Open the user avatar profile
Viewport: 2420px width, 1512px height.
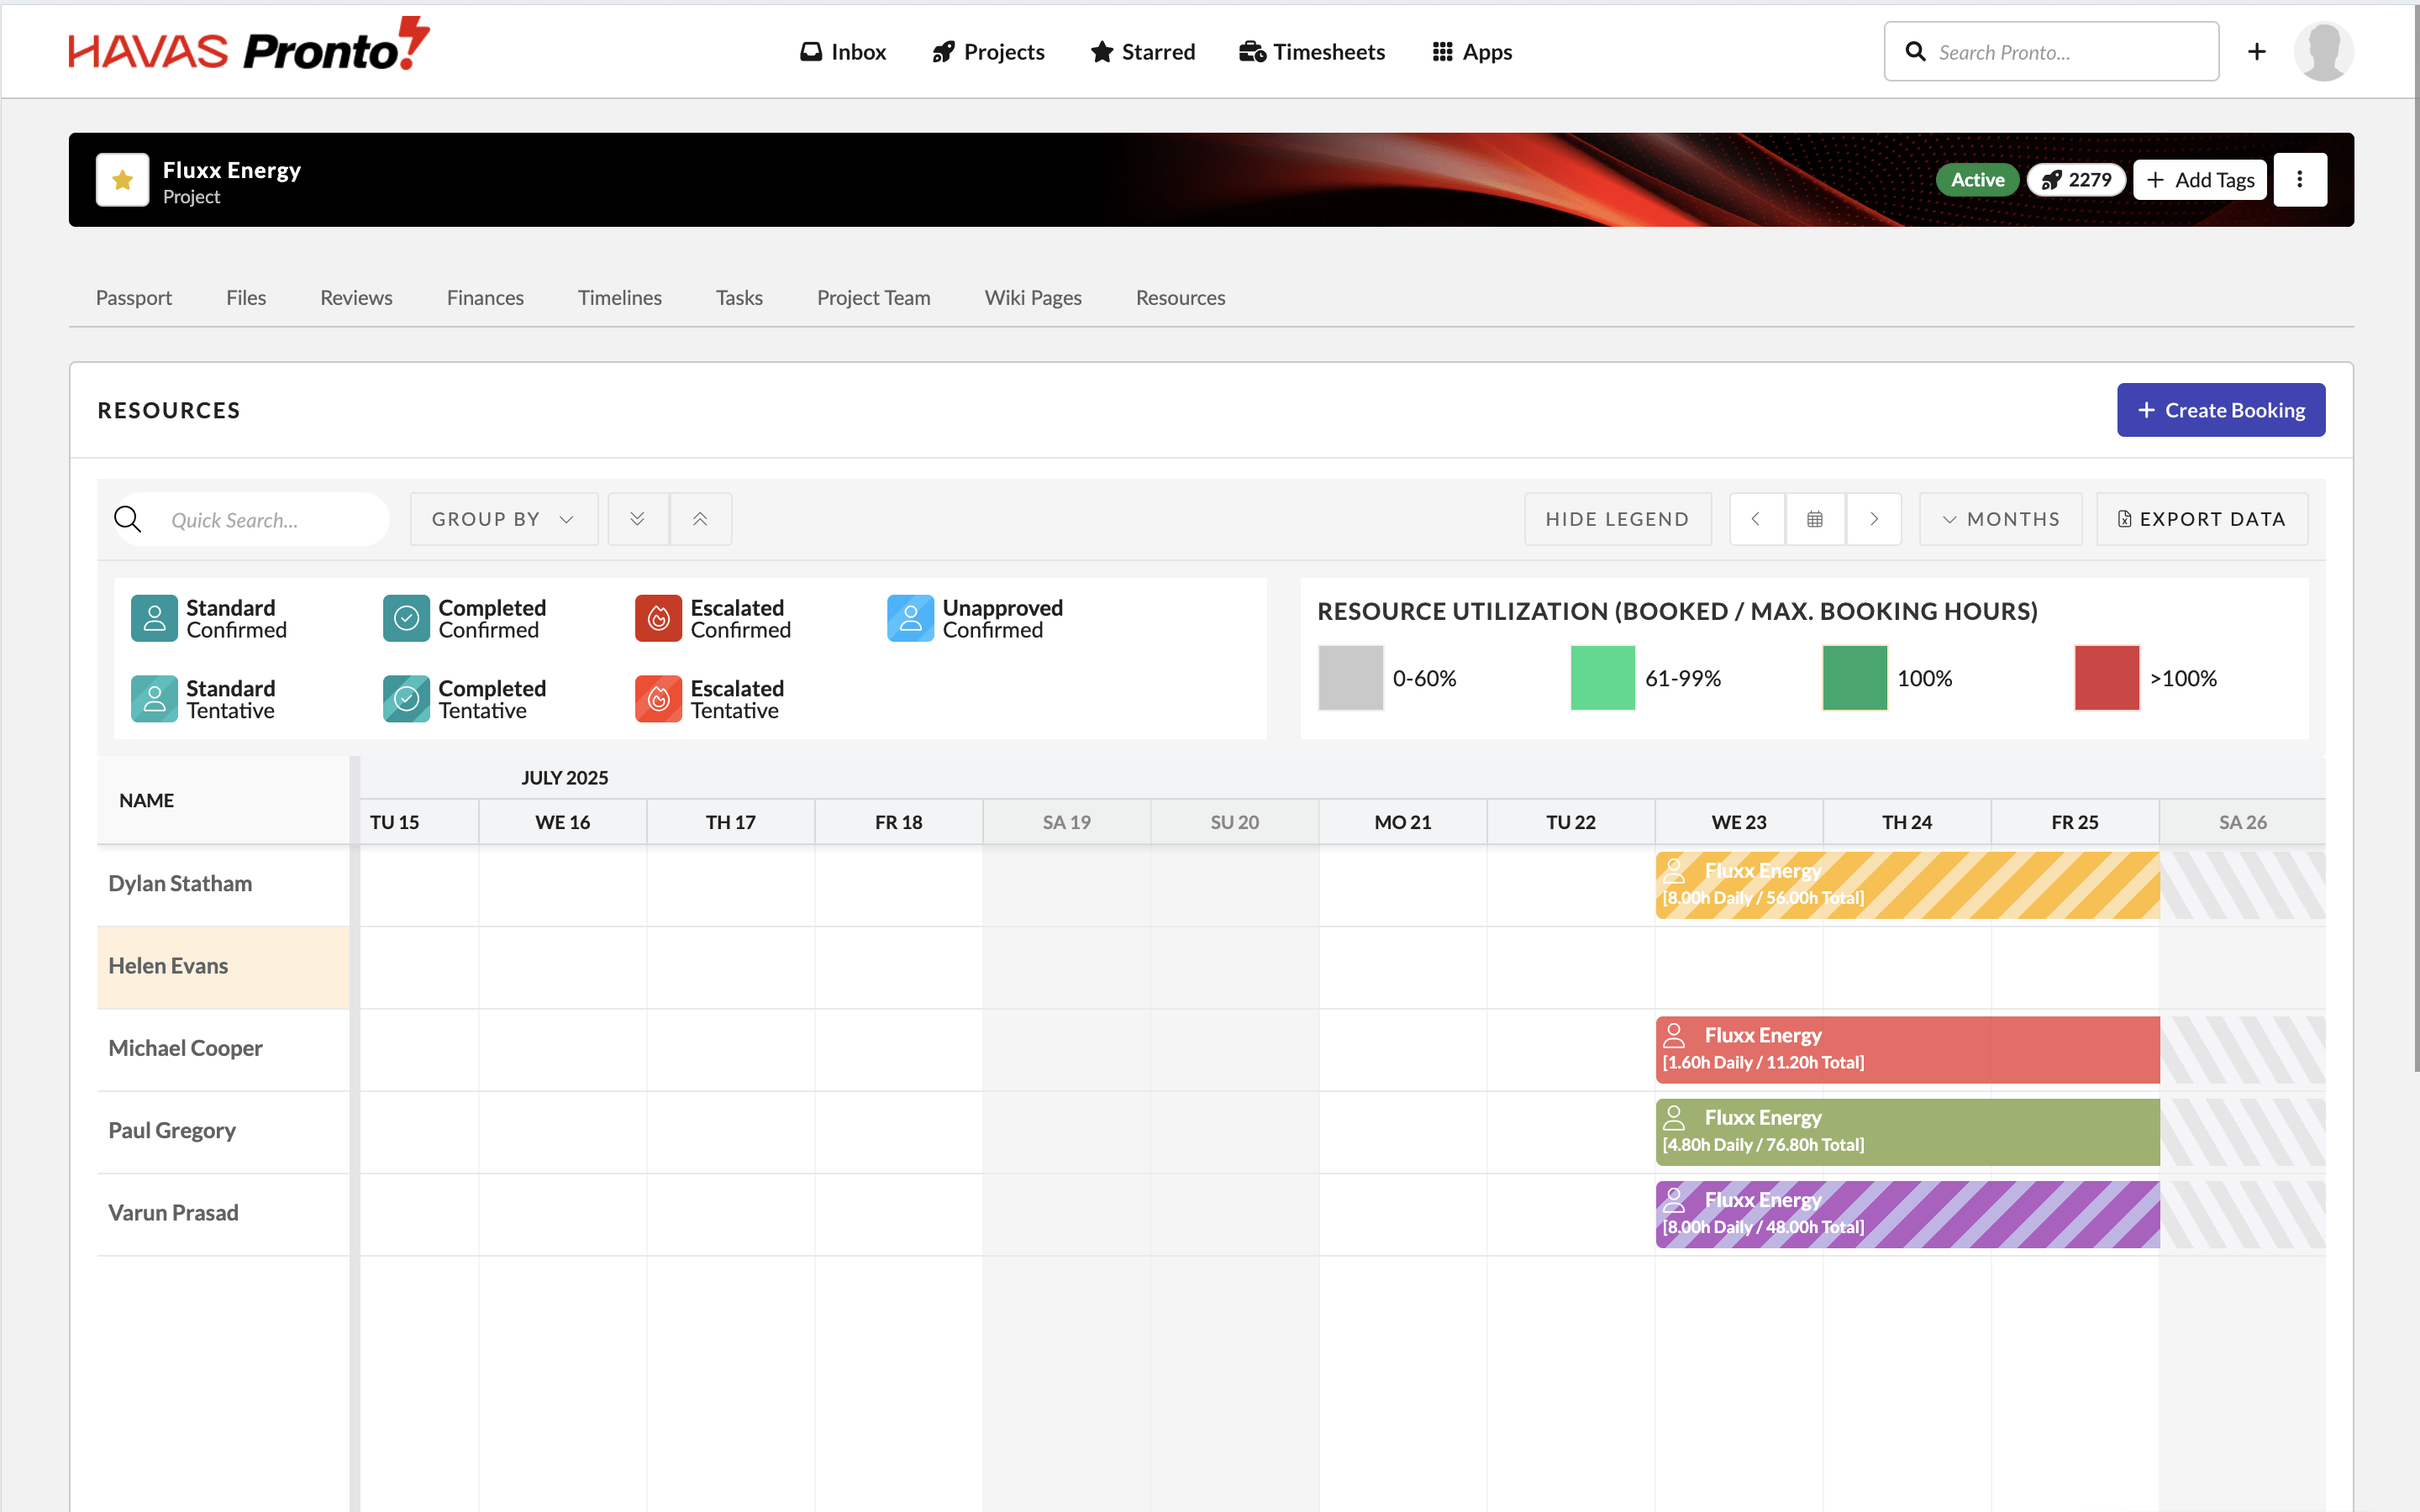pyautogui.click(x=2323, y=52)
